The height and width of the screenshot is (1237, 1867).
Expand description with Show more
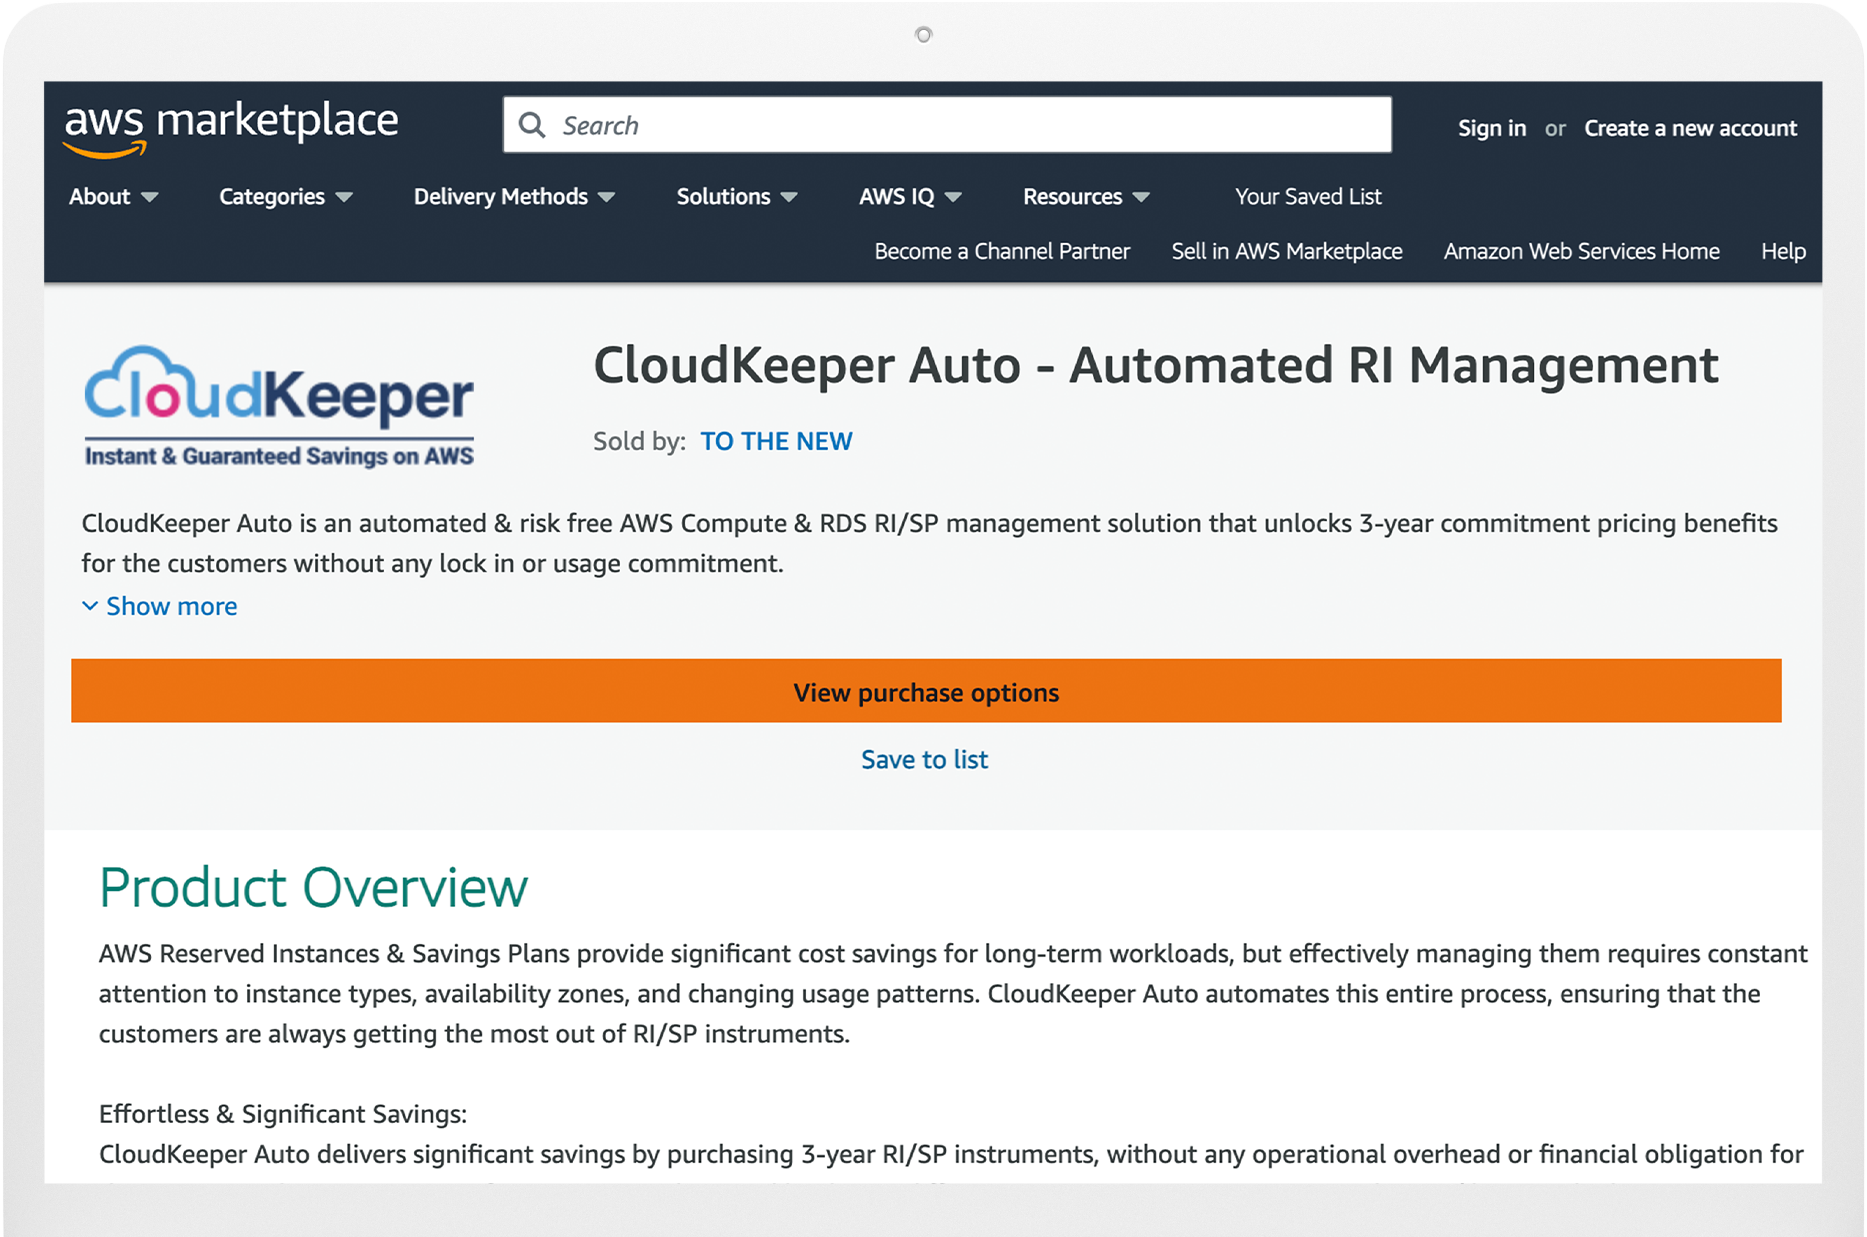point(160,606)
